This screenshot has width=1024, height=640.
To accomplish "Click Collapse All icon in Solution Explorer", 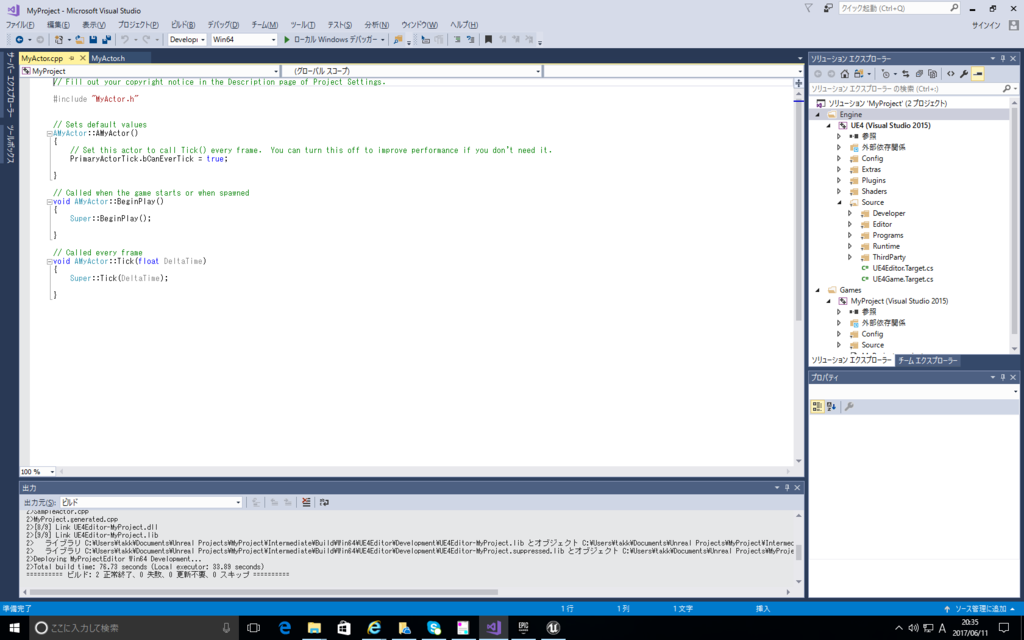I will coord(919,74).
